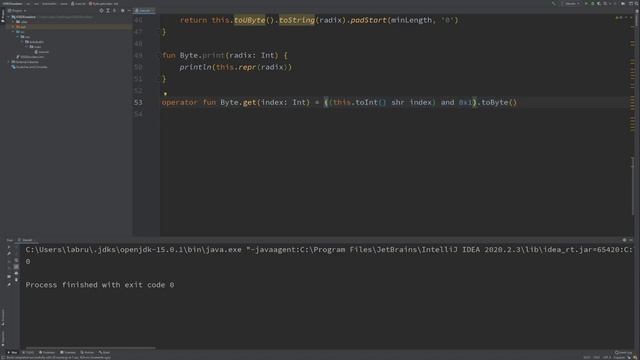Expand the highlighted out folder
Screen dimensions: 640x360
point(13,27)
